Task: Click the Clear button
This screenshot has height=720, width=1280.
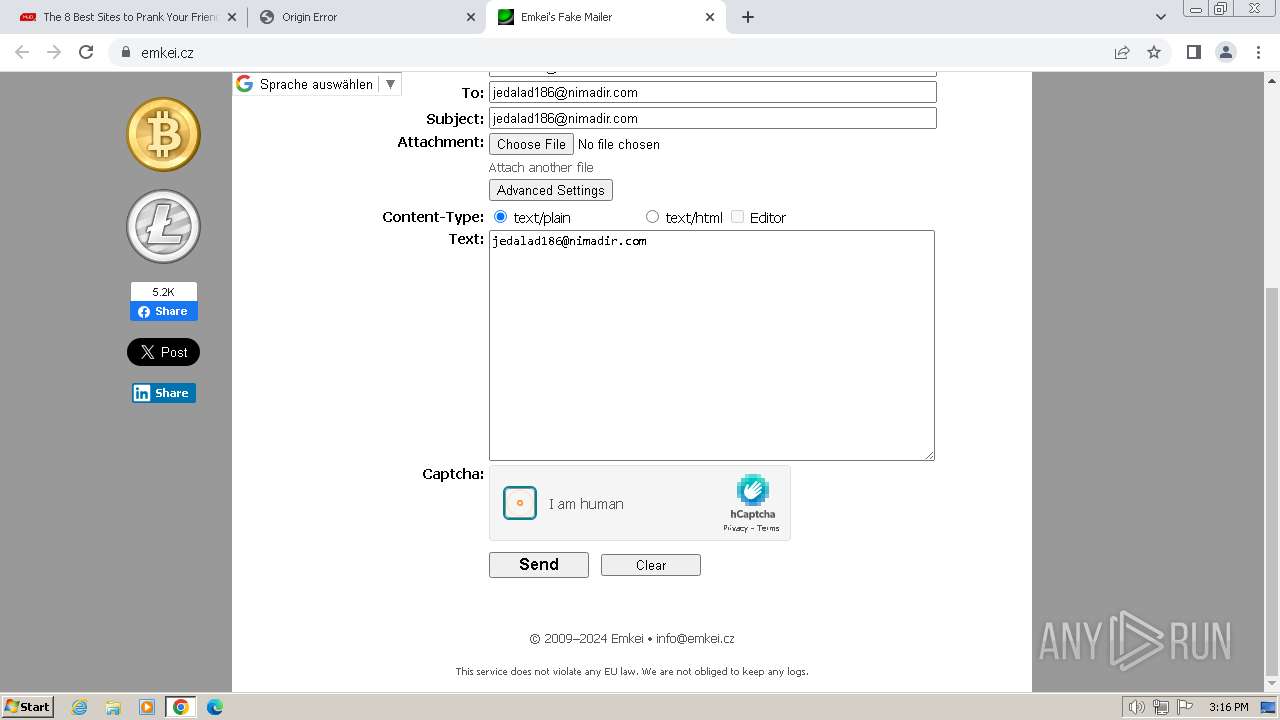Action: (650, 565)
